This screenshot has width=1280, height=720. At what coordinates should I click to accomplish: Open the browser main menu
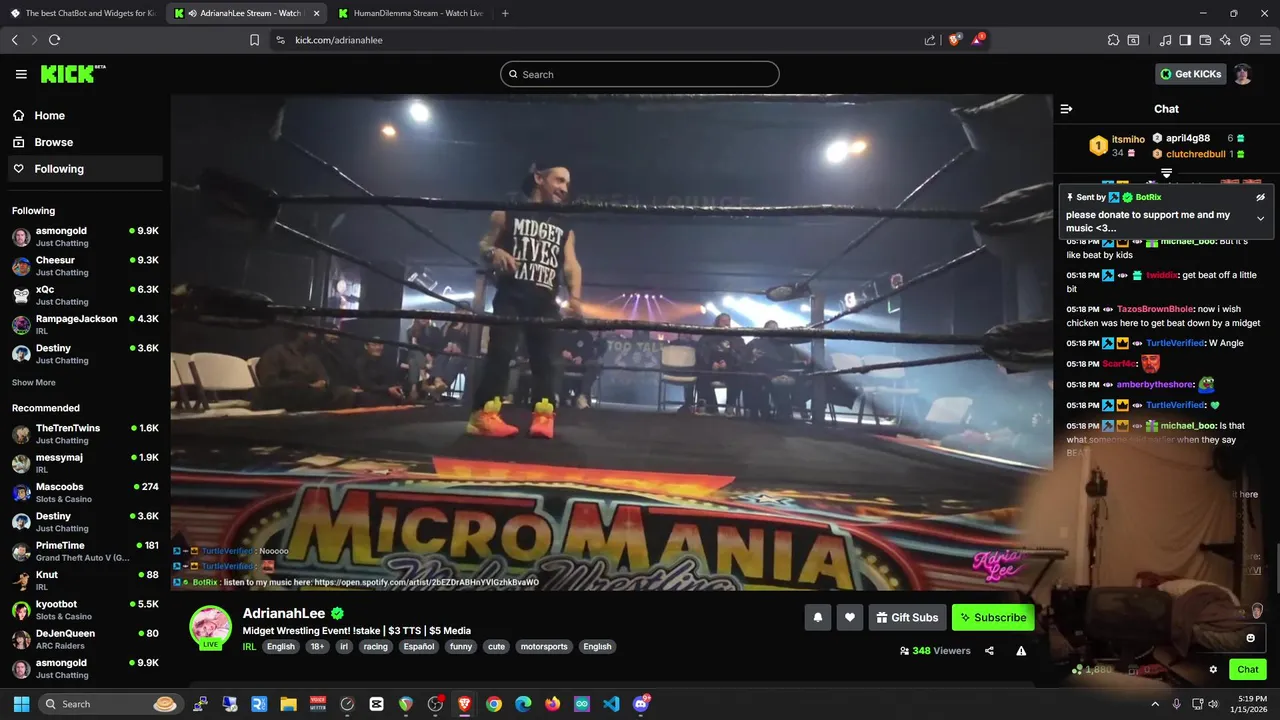point(1265,40)
